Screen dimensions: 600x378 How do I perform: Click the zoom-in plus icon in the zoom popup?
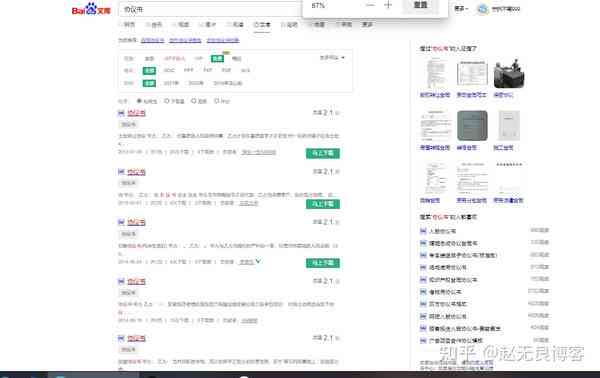[x=388, y=5]
